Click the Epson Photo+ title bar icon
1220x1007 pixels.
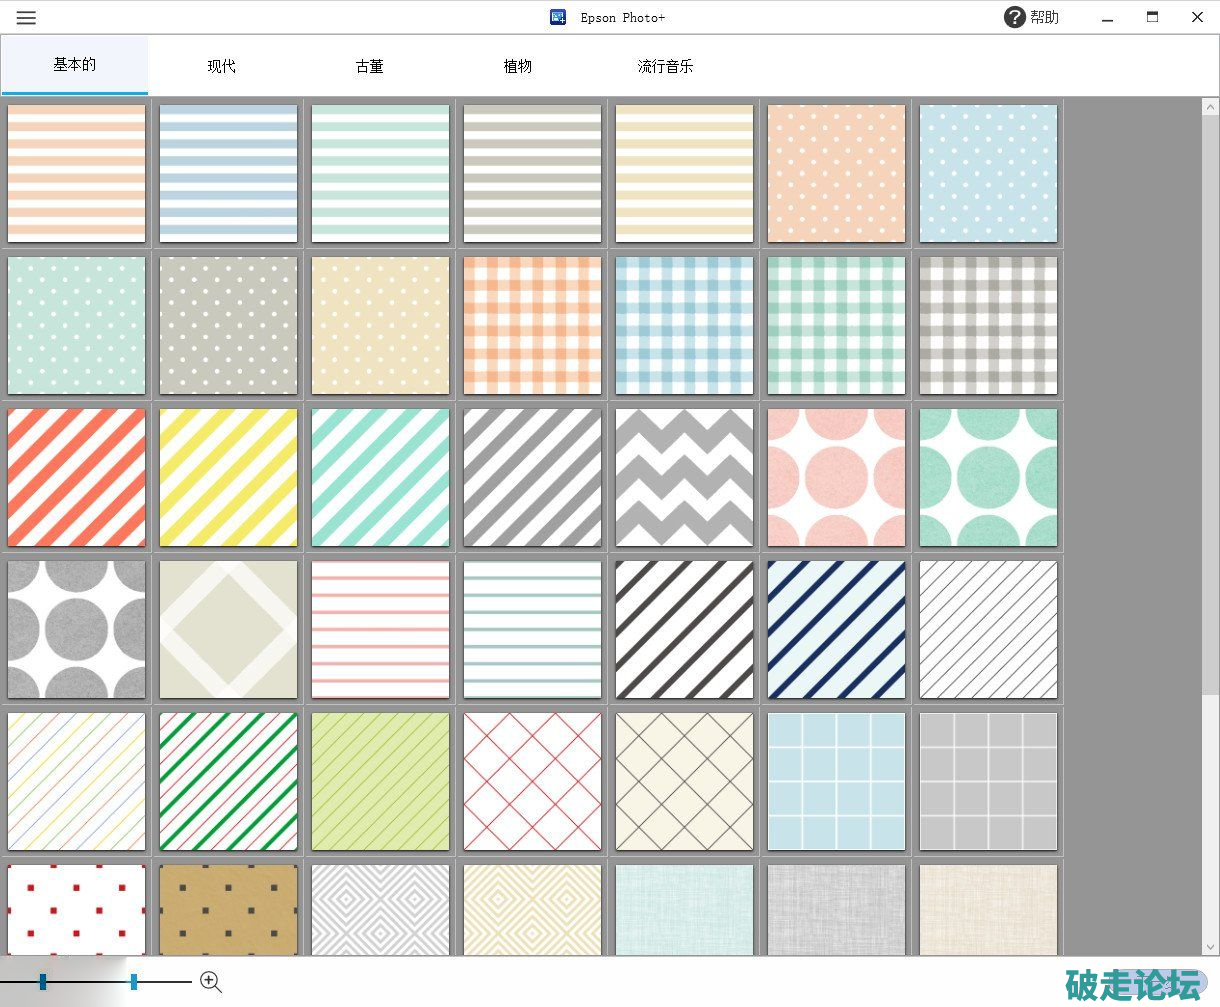click(x=558, y=17)
